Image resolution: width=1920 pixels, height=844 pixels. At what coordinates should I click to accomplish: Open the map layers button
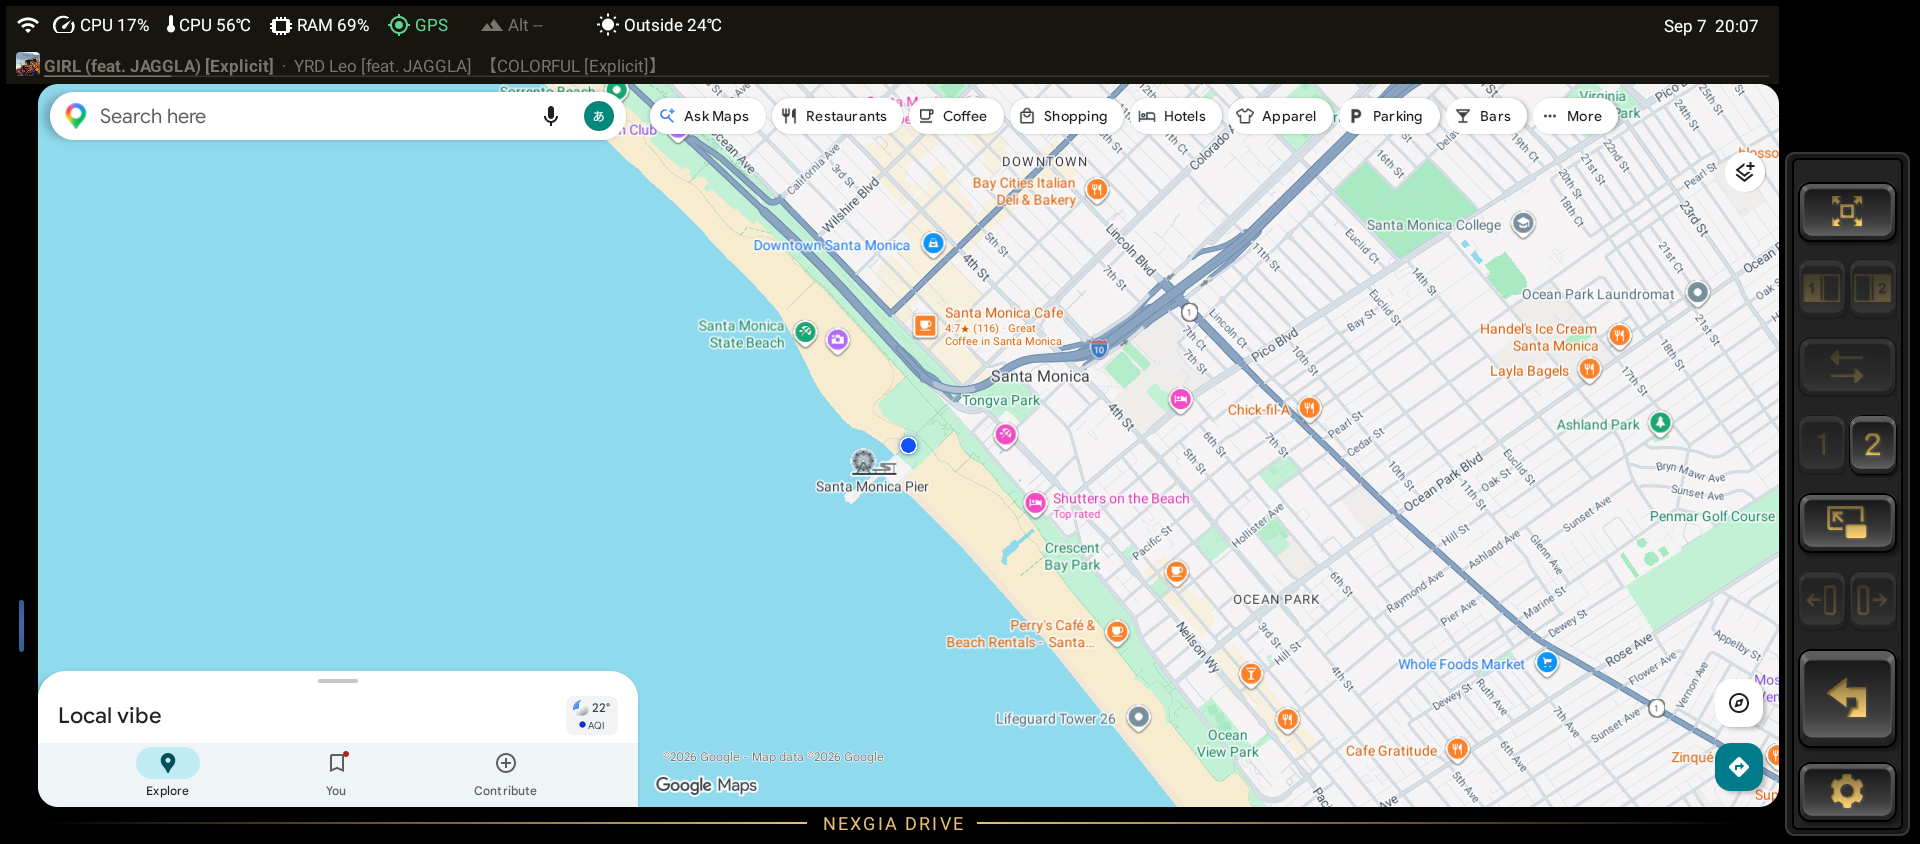1745,172
